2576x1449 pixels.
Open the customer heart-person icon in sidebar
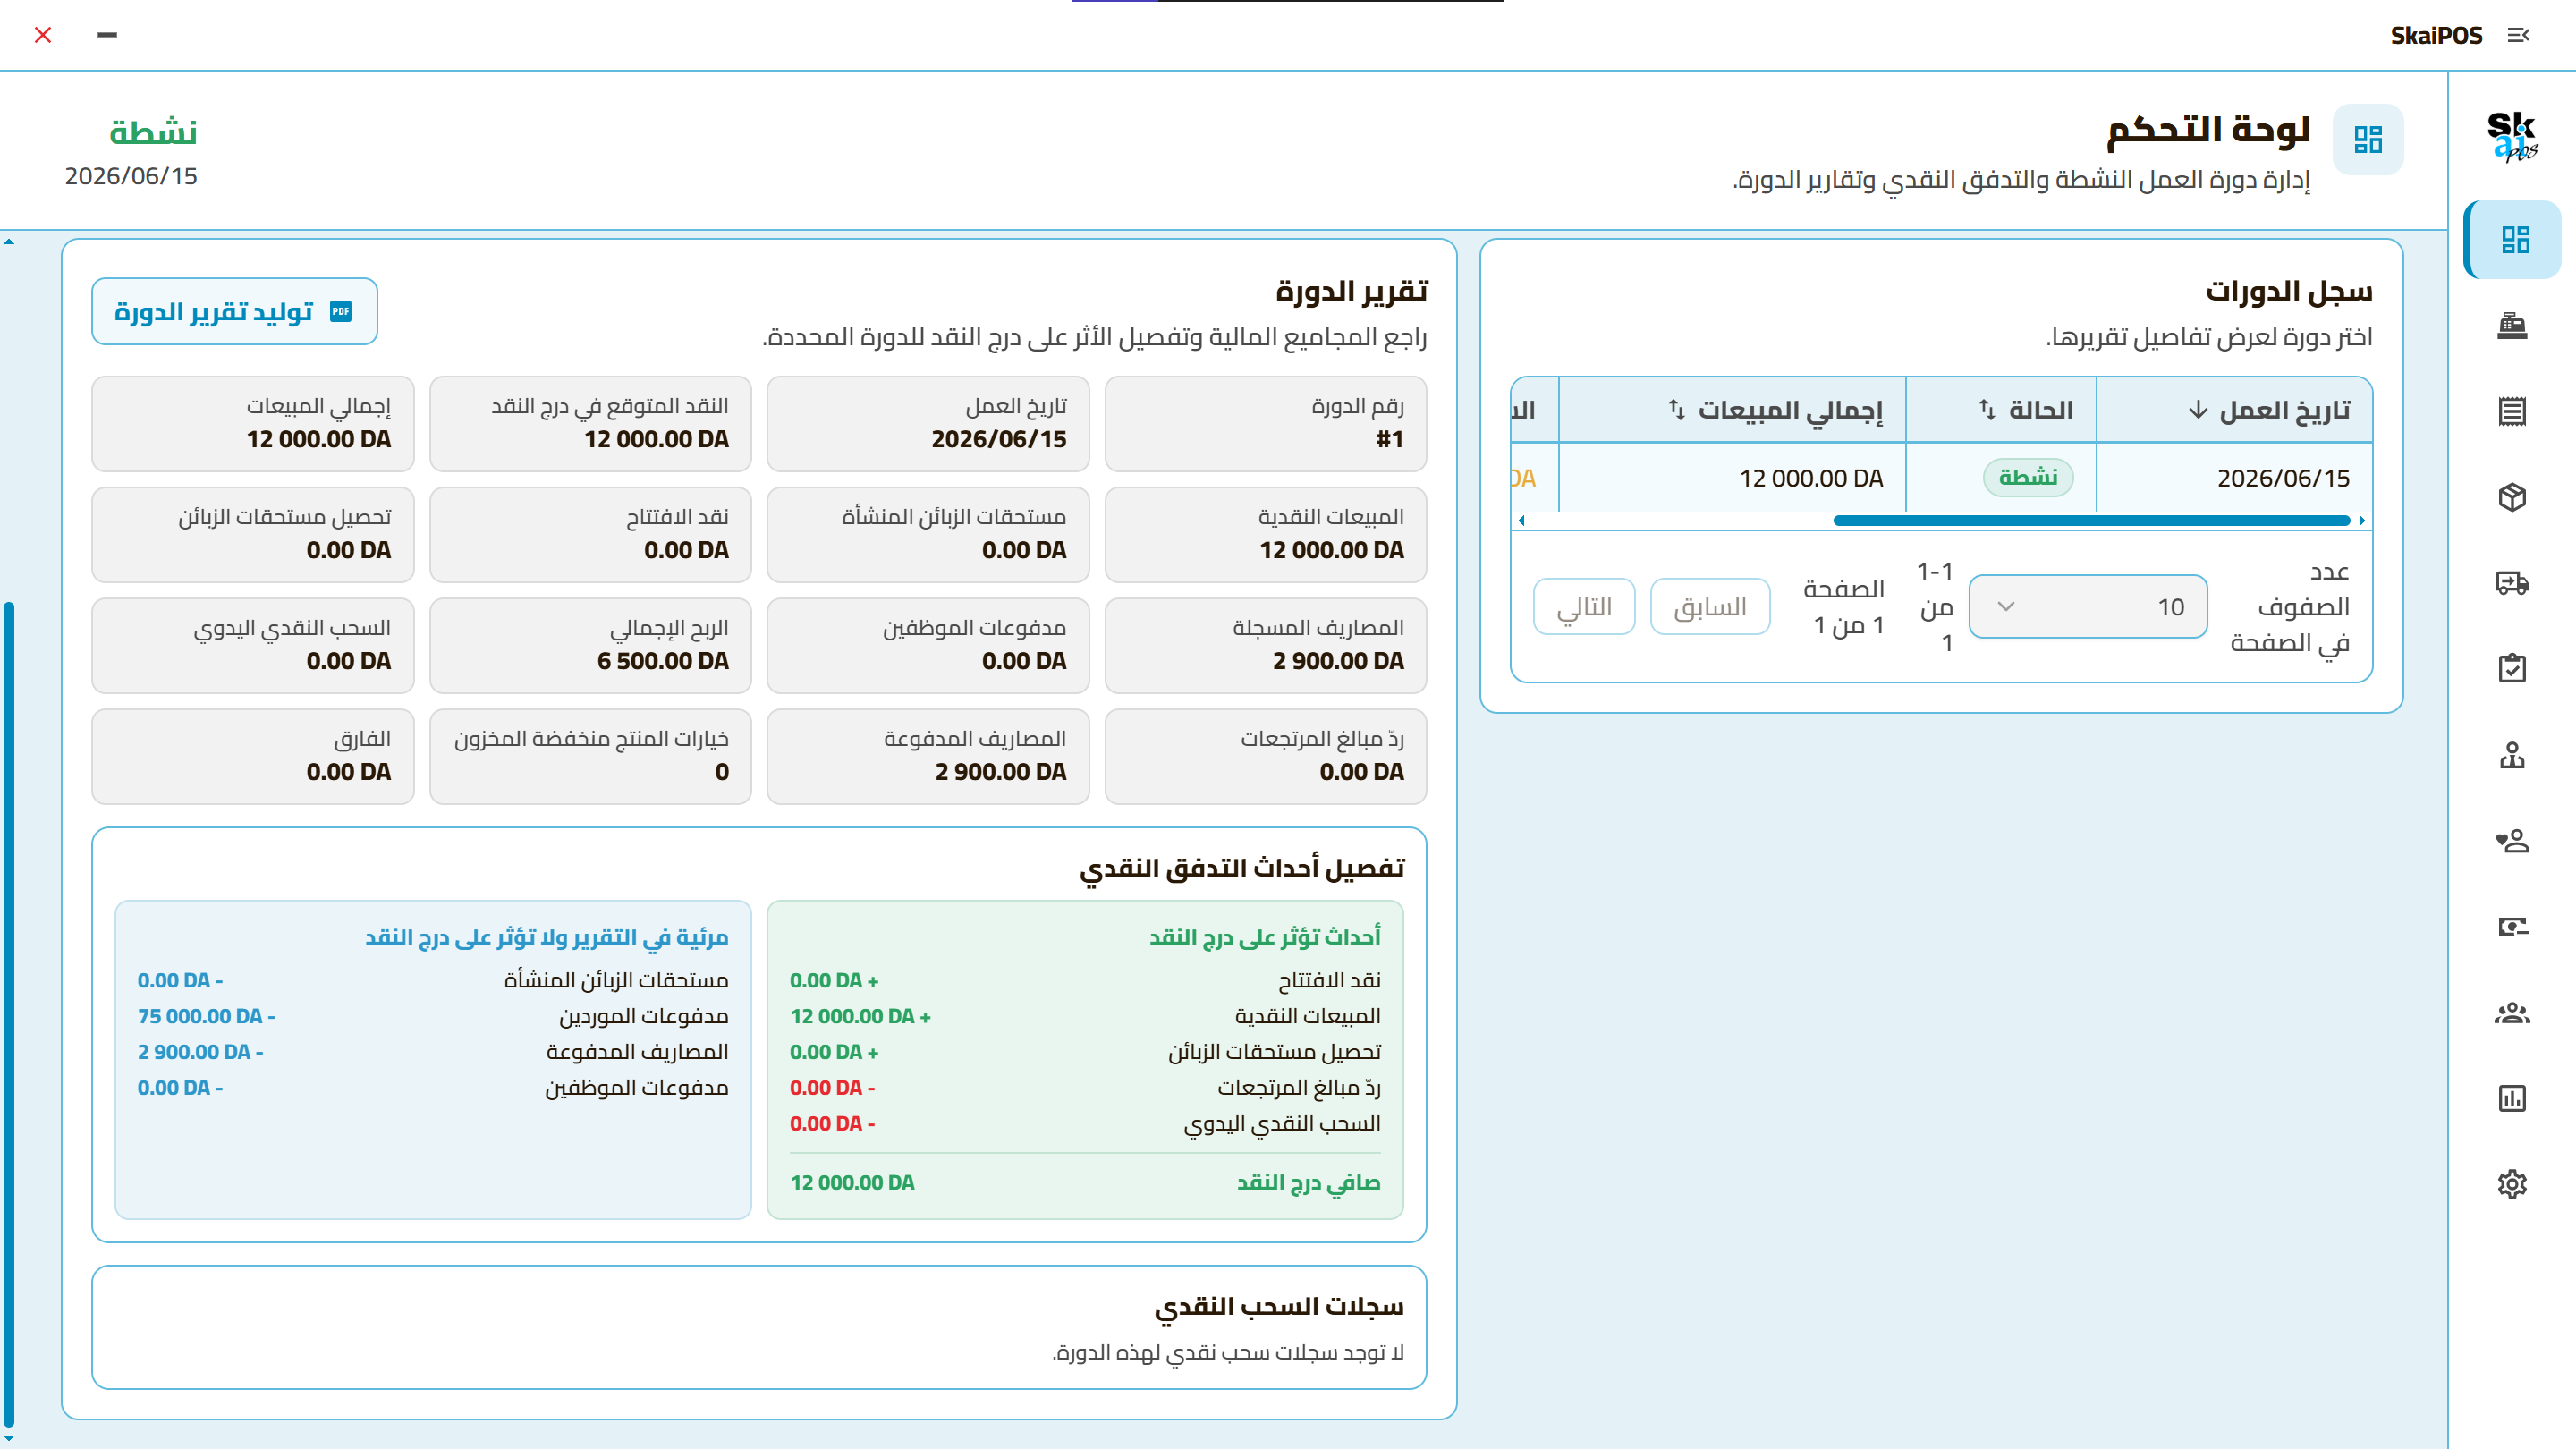coord(2512,841)
